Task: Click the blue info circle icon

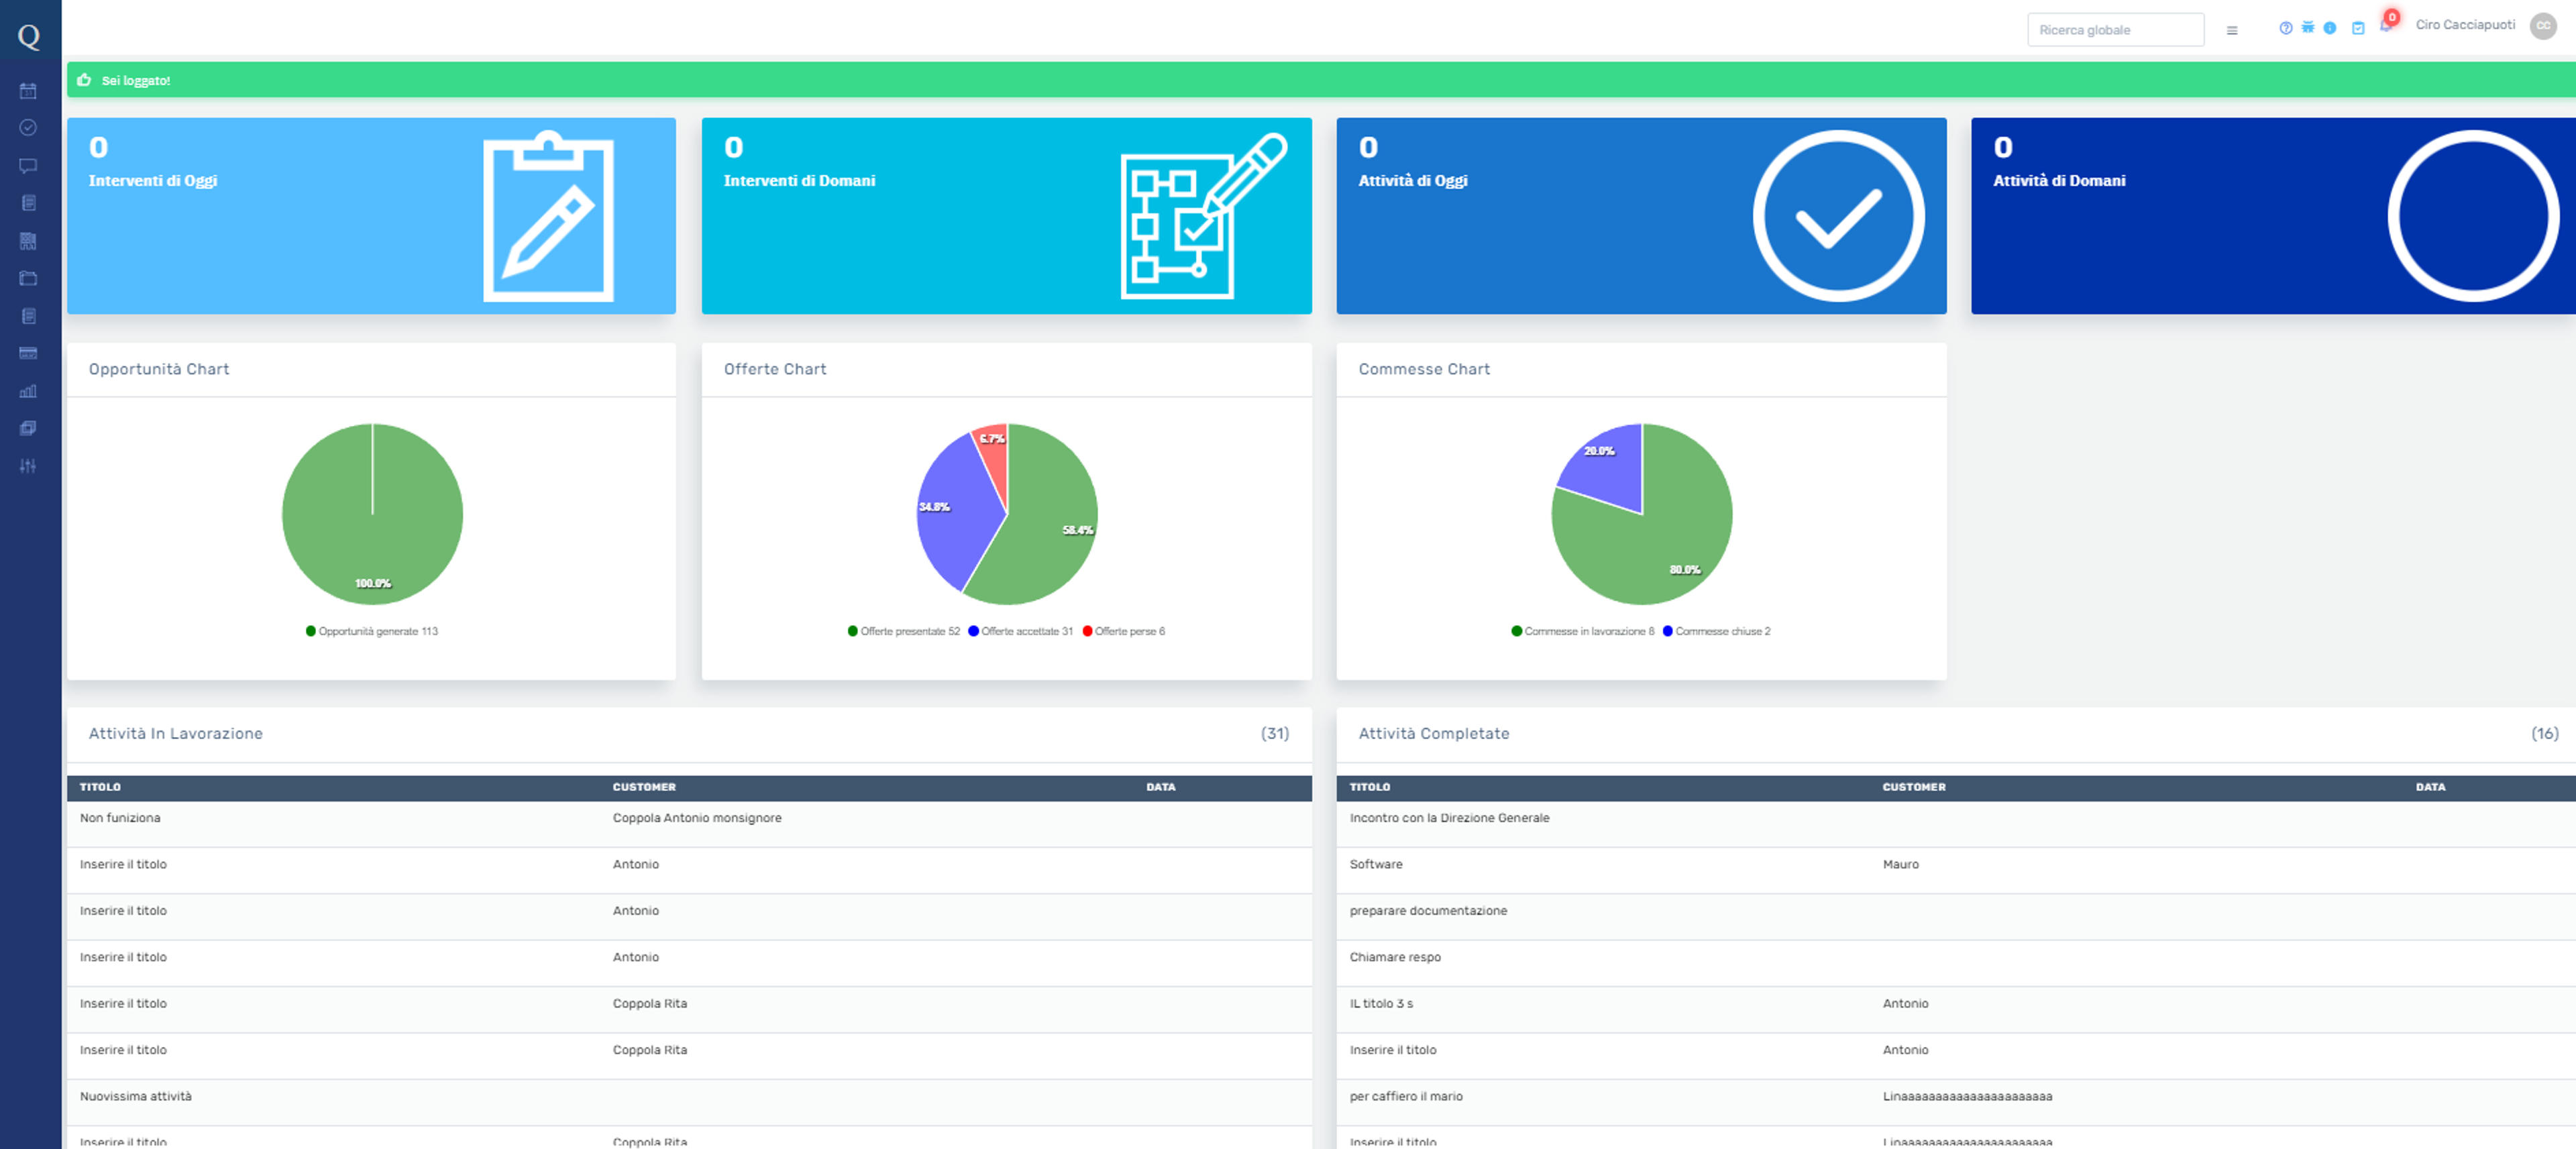Action: tap(2330, 28)
